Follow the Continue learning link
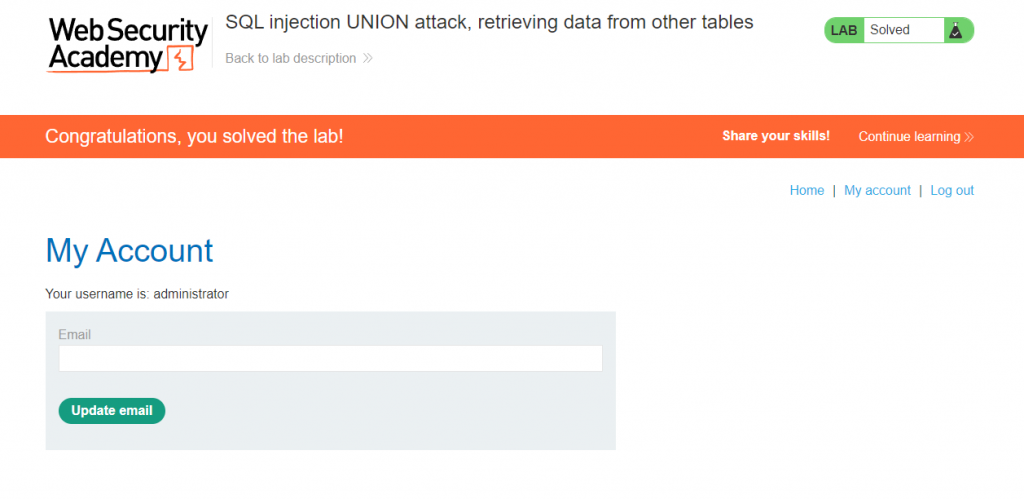The width and height of the screenshot is (1024, 499). (909, 136)
